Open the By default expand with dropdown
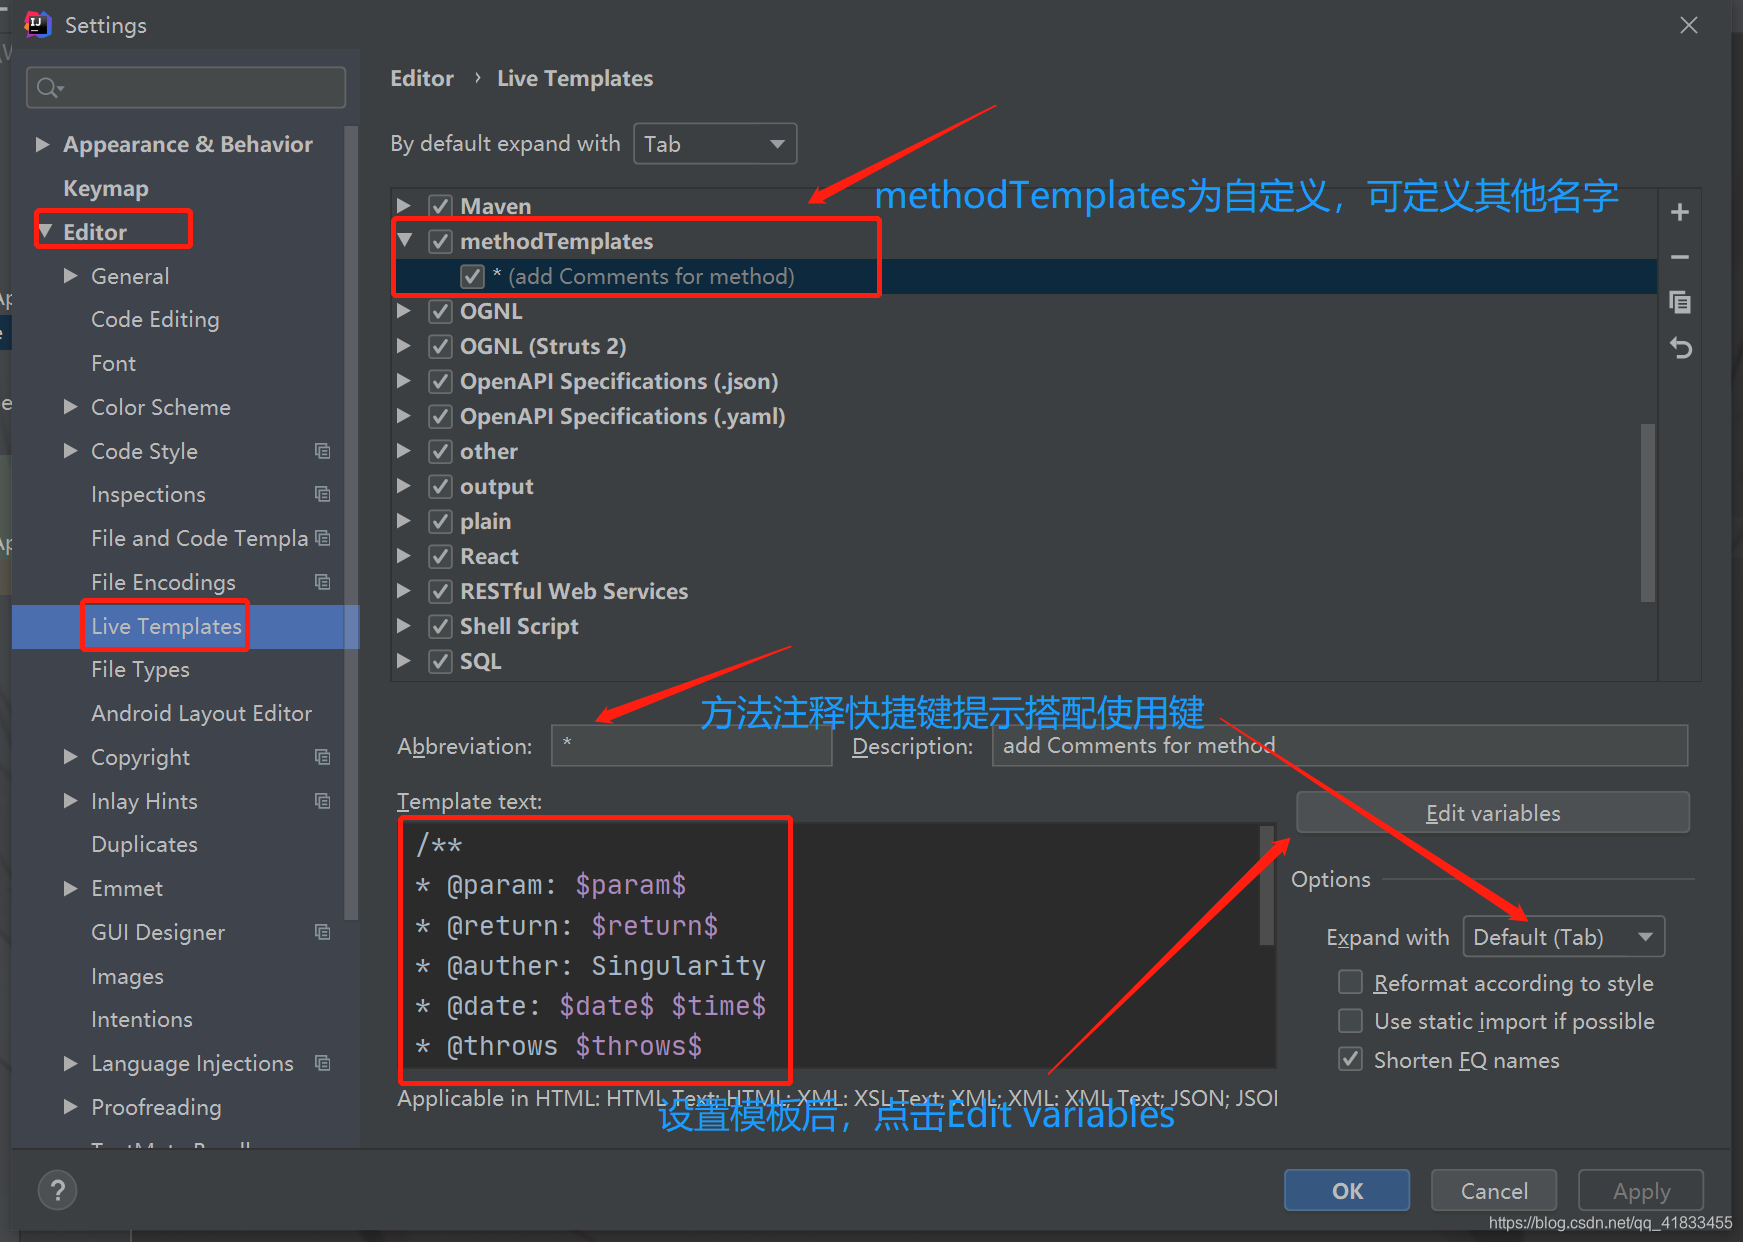Viewport: 1743px width, 1242px height. tap(715, 144)
